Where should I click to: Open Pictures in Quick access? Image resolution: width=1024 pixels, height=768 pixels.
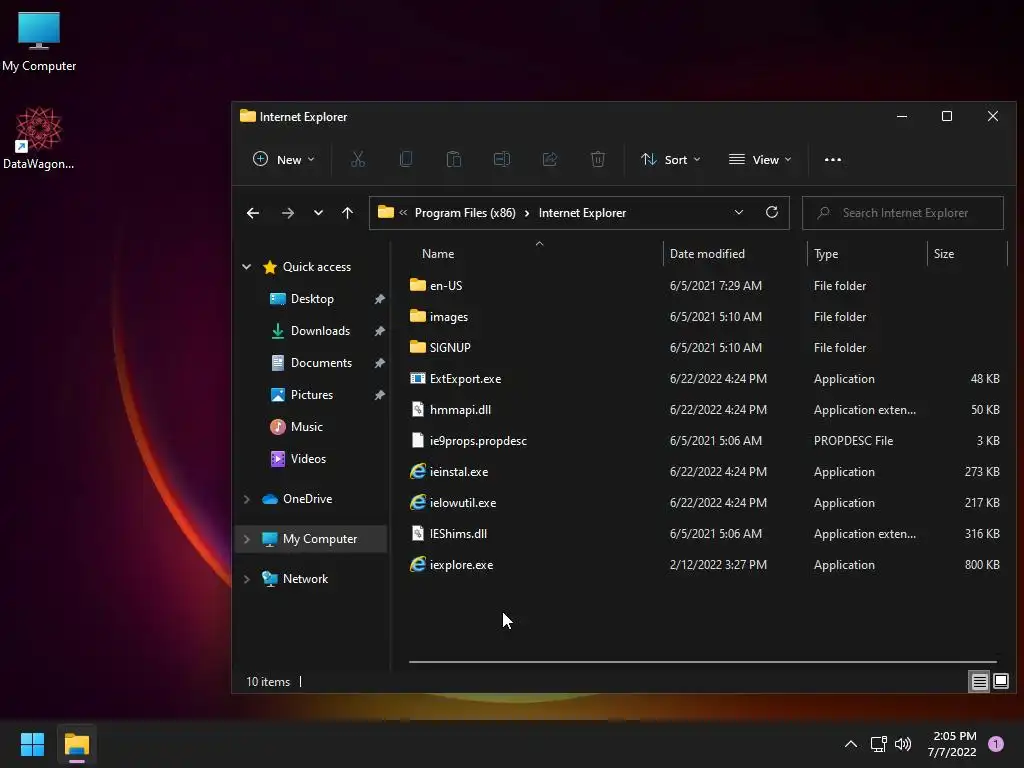(312, 394)
